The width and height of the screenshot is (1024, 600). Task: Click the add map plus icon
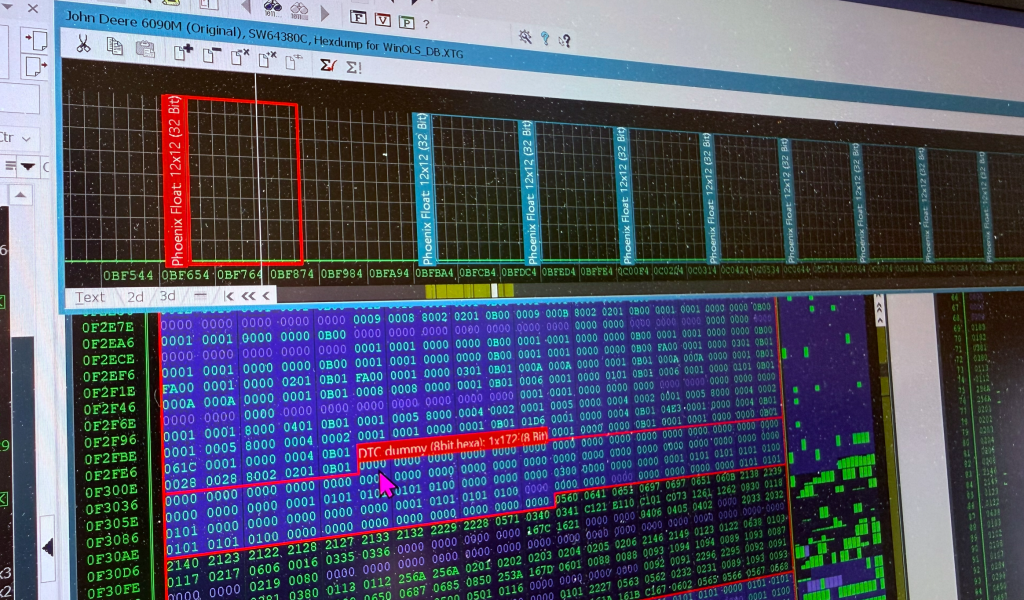pyautogui.click(x=183, y=53)
